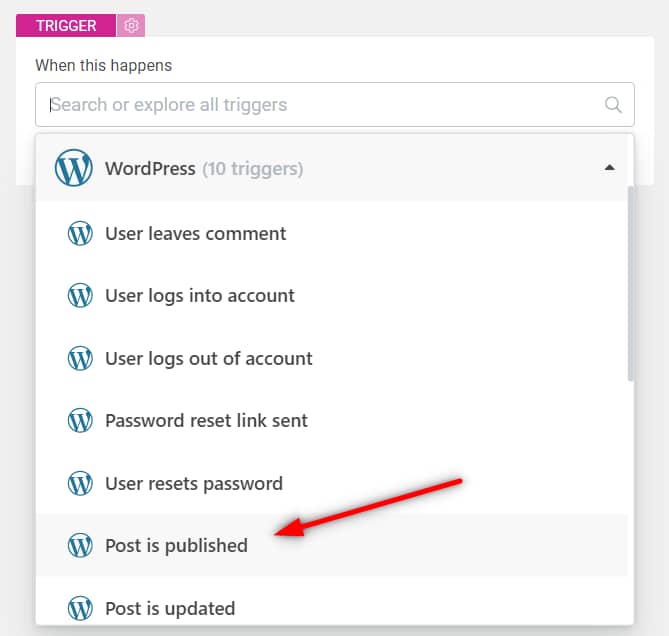This screenshot has height=636, width=669.
Task: Click the search magnifier icon
Action: click(613, 105)
